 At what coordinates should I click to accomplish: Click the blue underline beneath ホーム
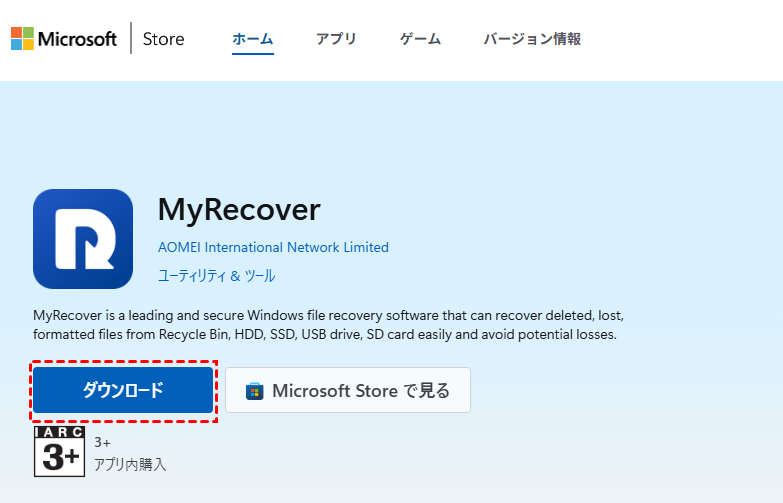pos(253,54)
